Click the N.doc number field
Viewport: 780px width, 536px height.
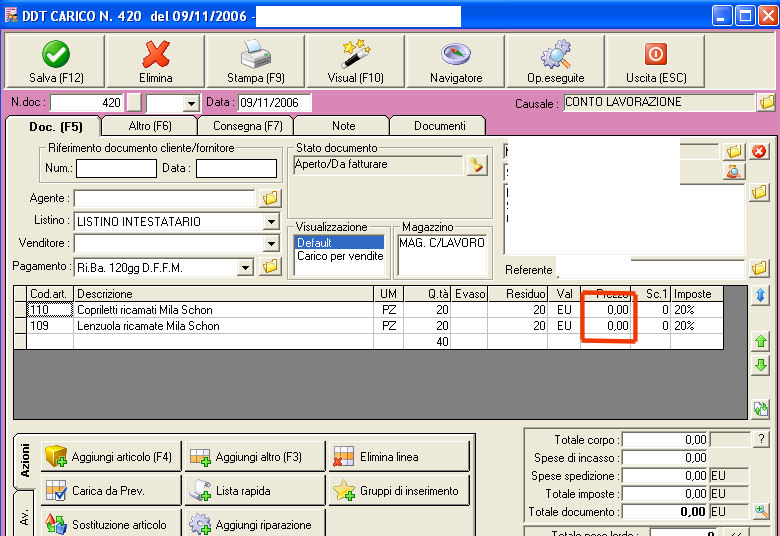87,103
